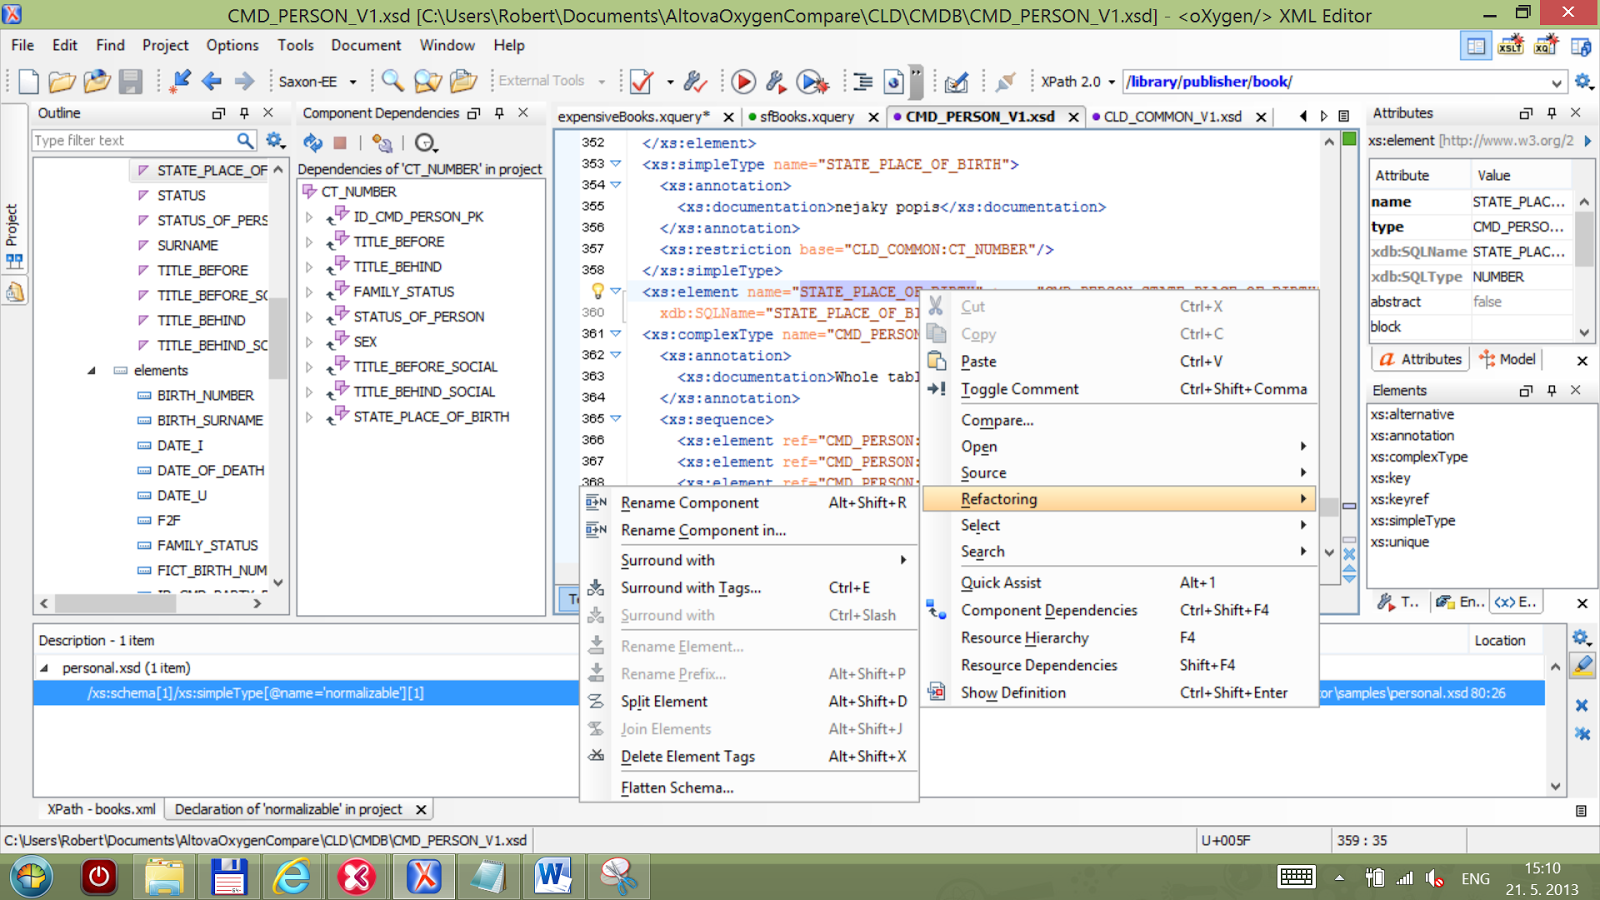Click the Configure transformation scenario wrench icon
This screenshot has height=900, width=1600.
776,81
